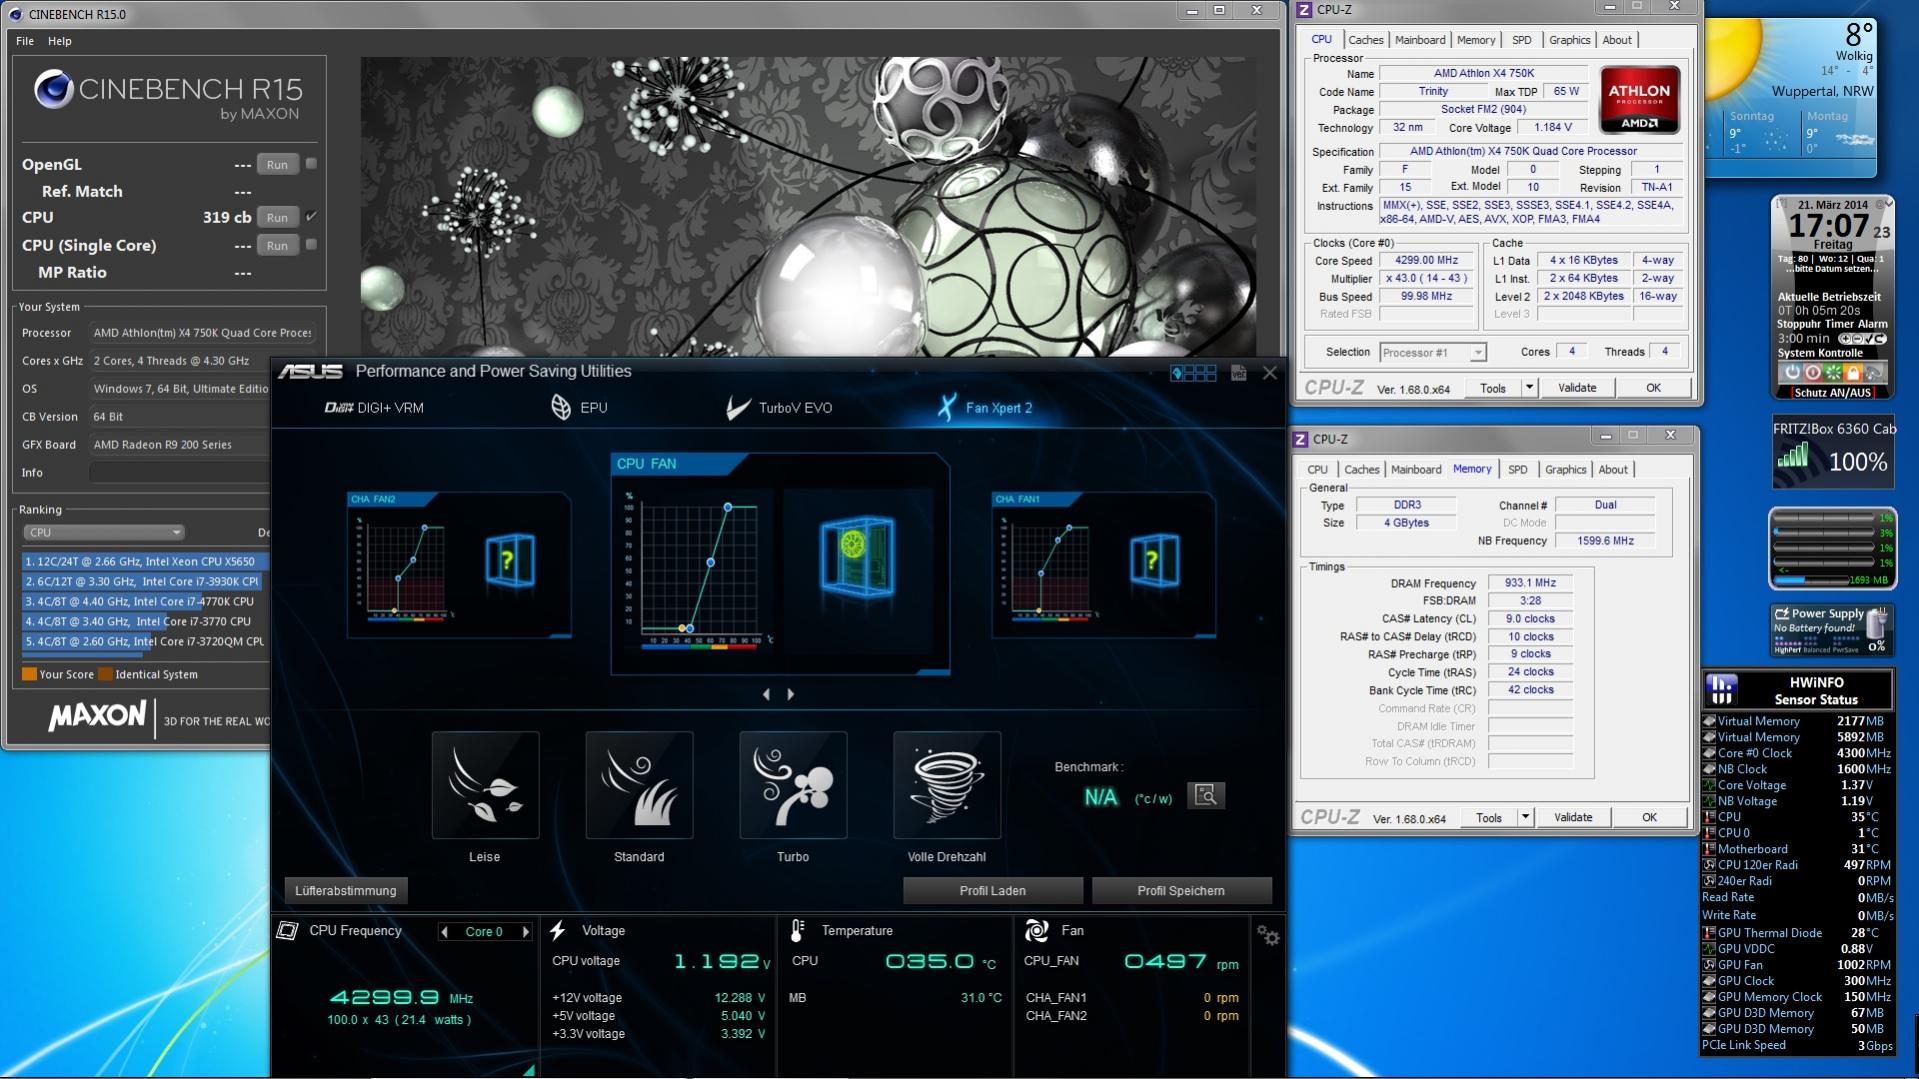
Task: Click the FRITZ!Box signal strength icon
Action: (1793, 458)
